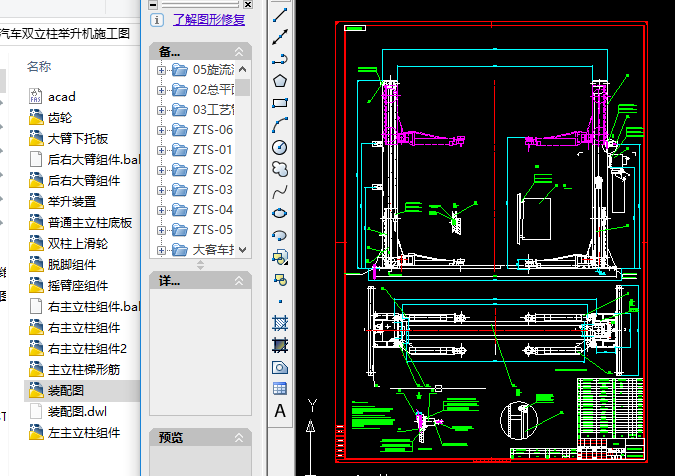Select the Revision Cloud tool
675x476 pixels.
(x=280, y=169)
